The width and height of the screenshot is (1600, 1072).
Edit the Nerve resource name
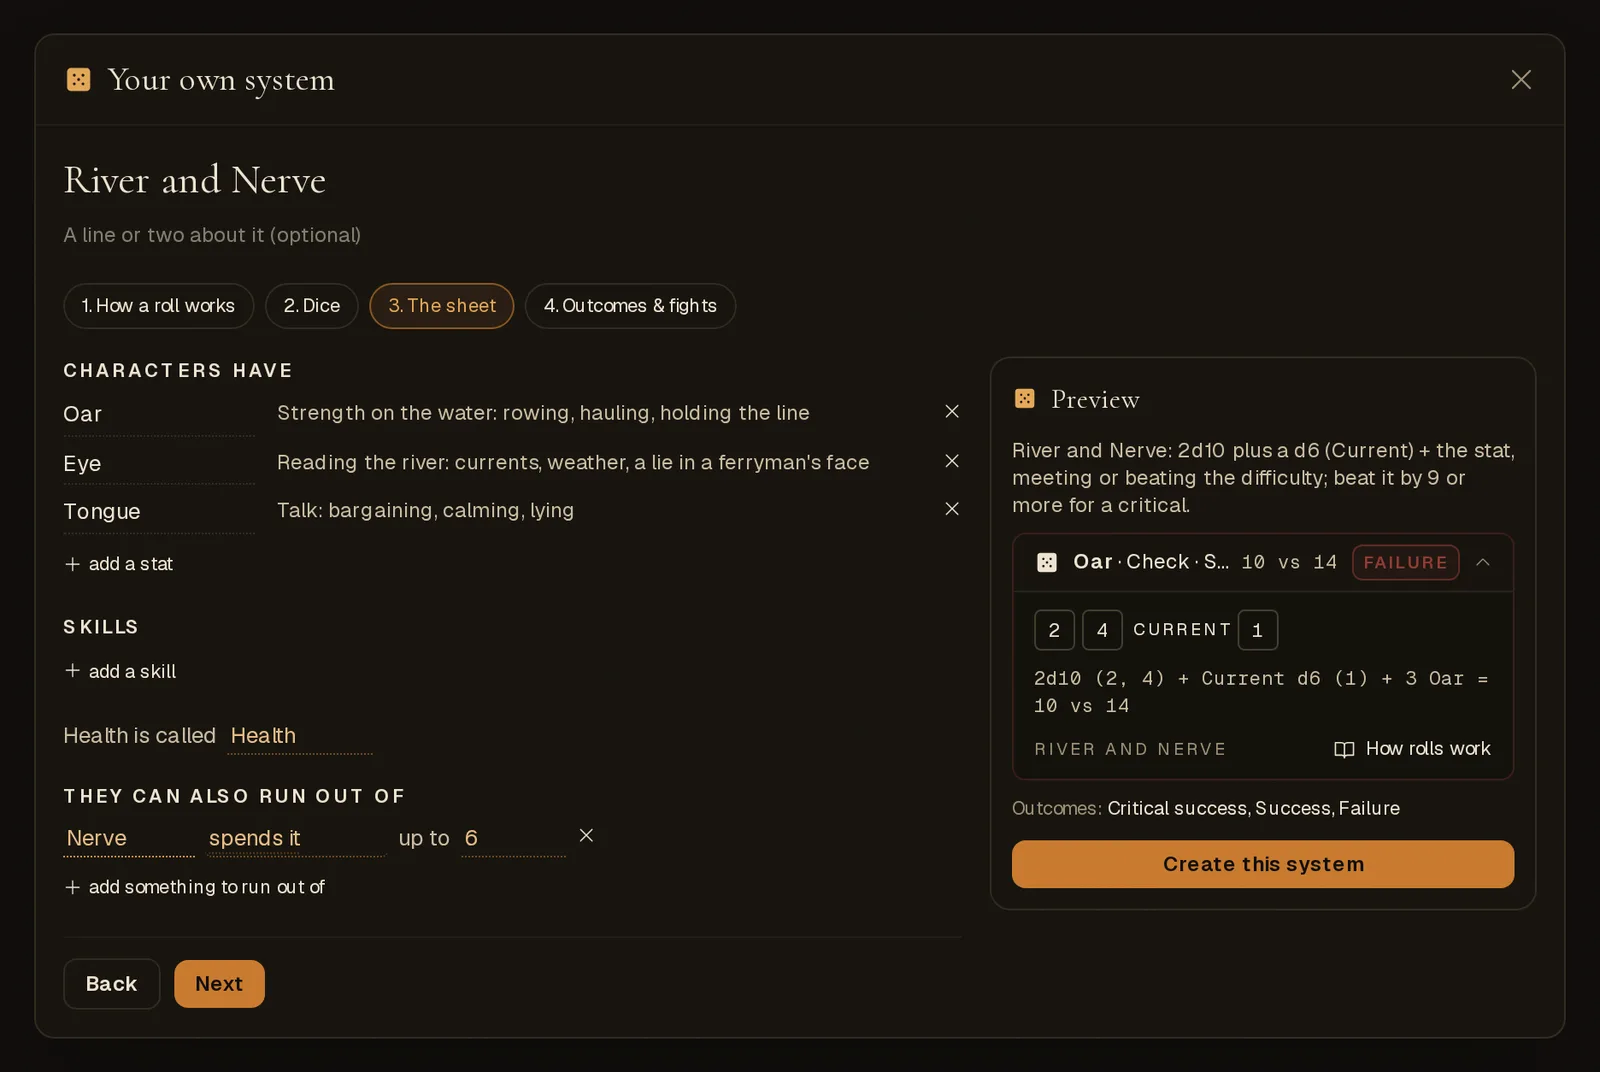click(129, 838)
